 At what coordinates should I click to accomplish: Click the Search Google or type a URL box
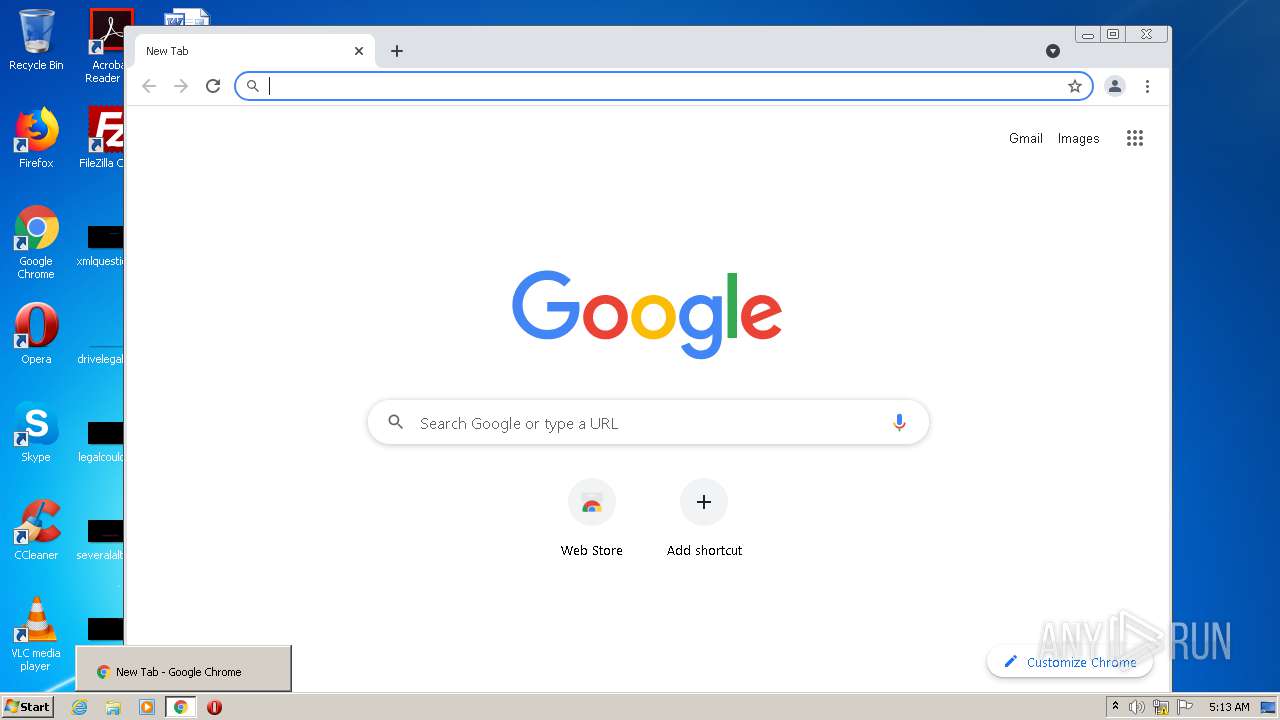click(x=648, y=423)
